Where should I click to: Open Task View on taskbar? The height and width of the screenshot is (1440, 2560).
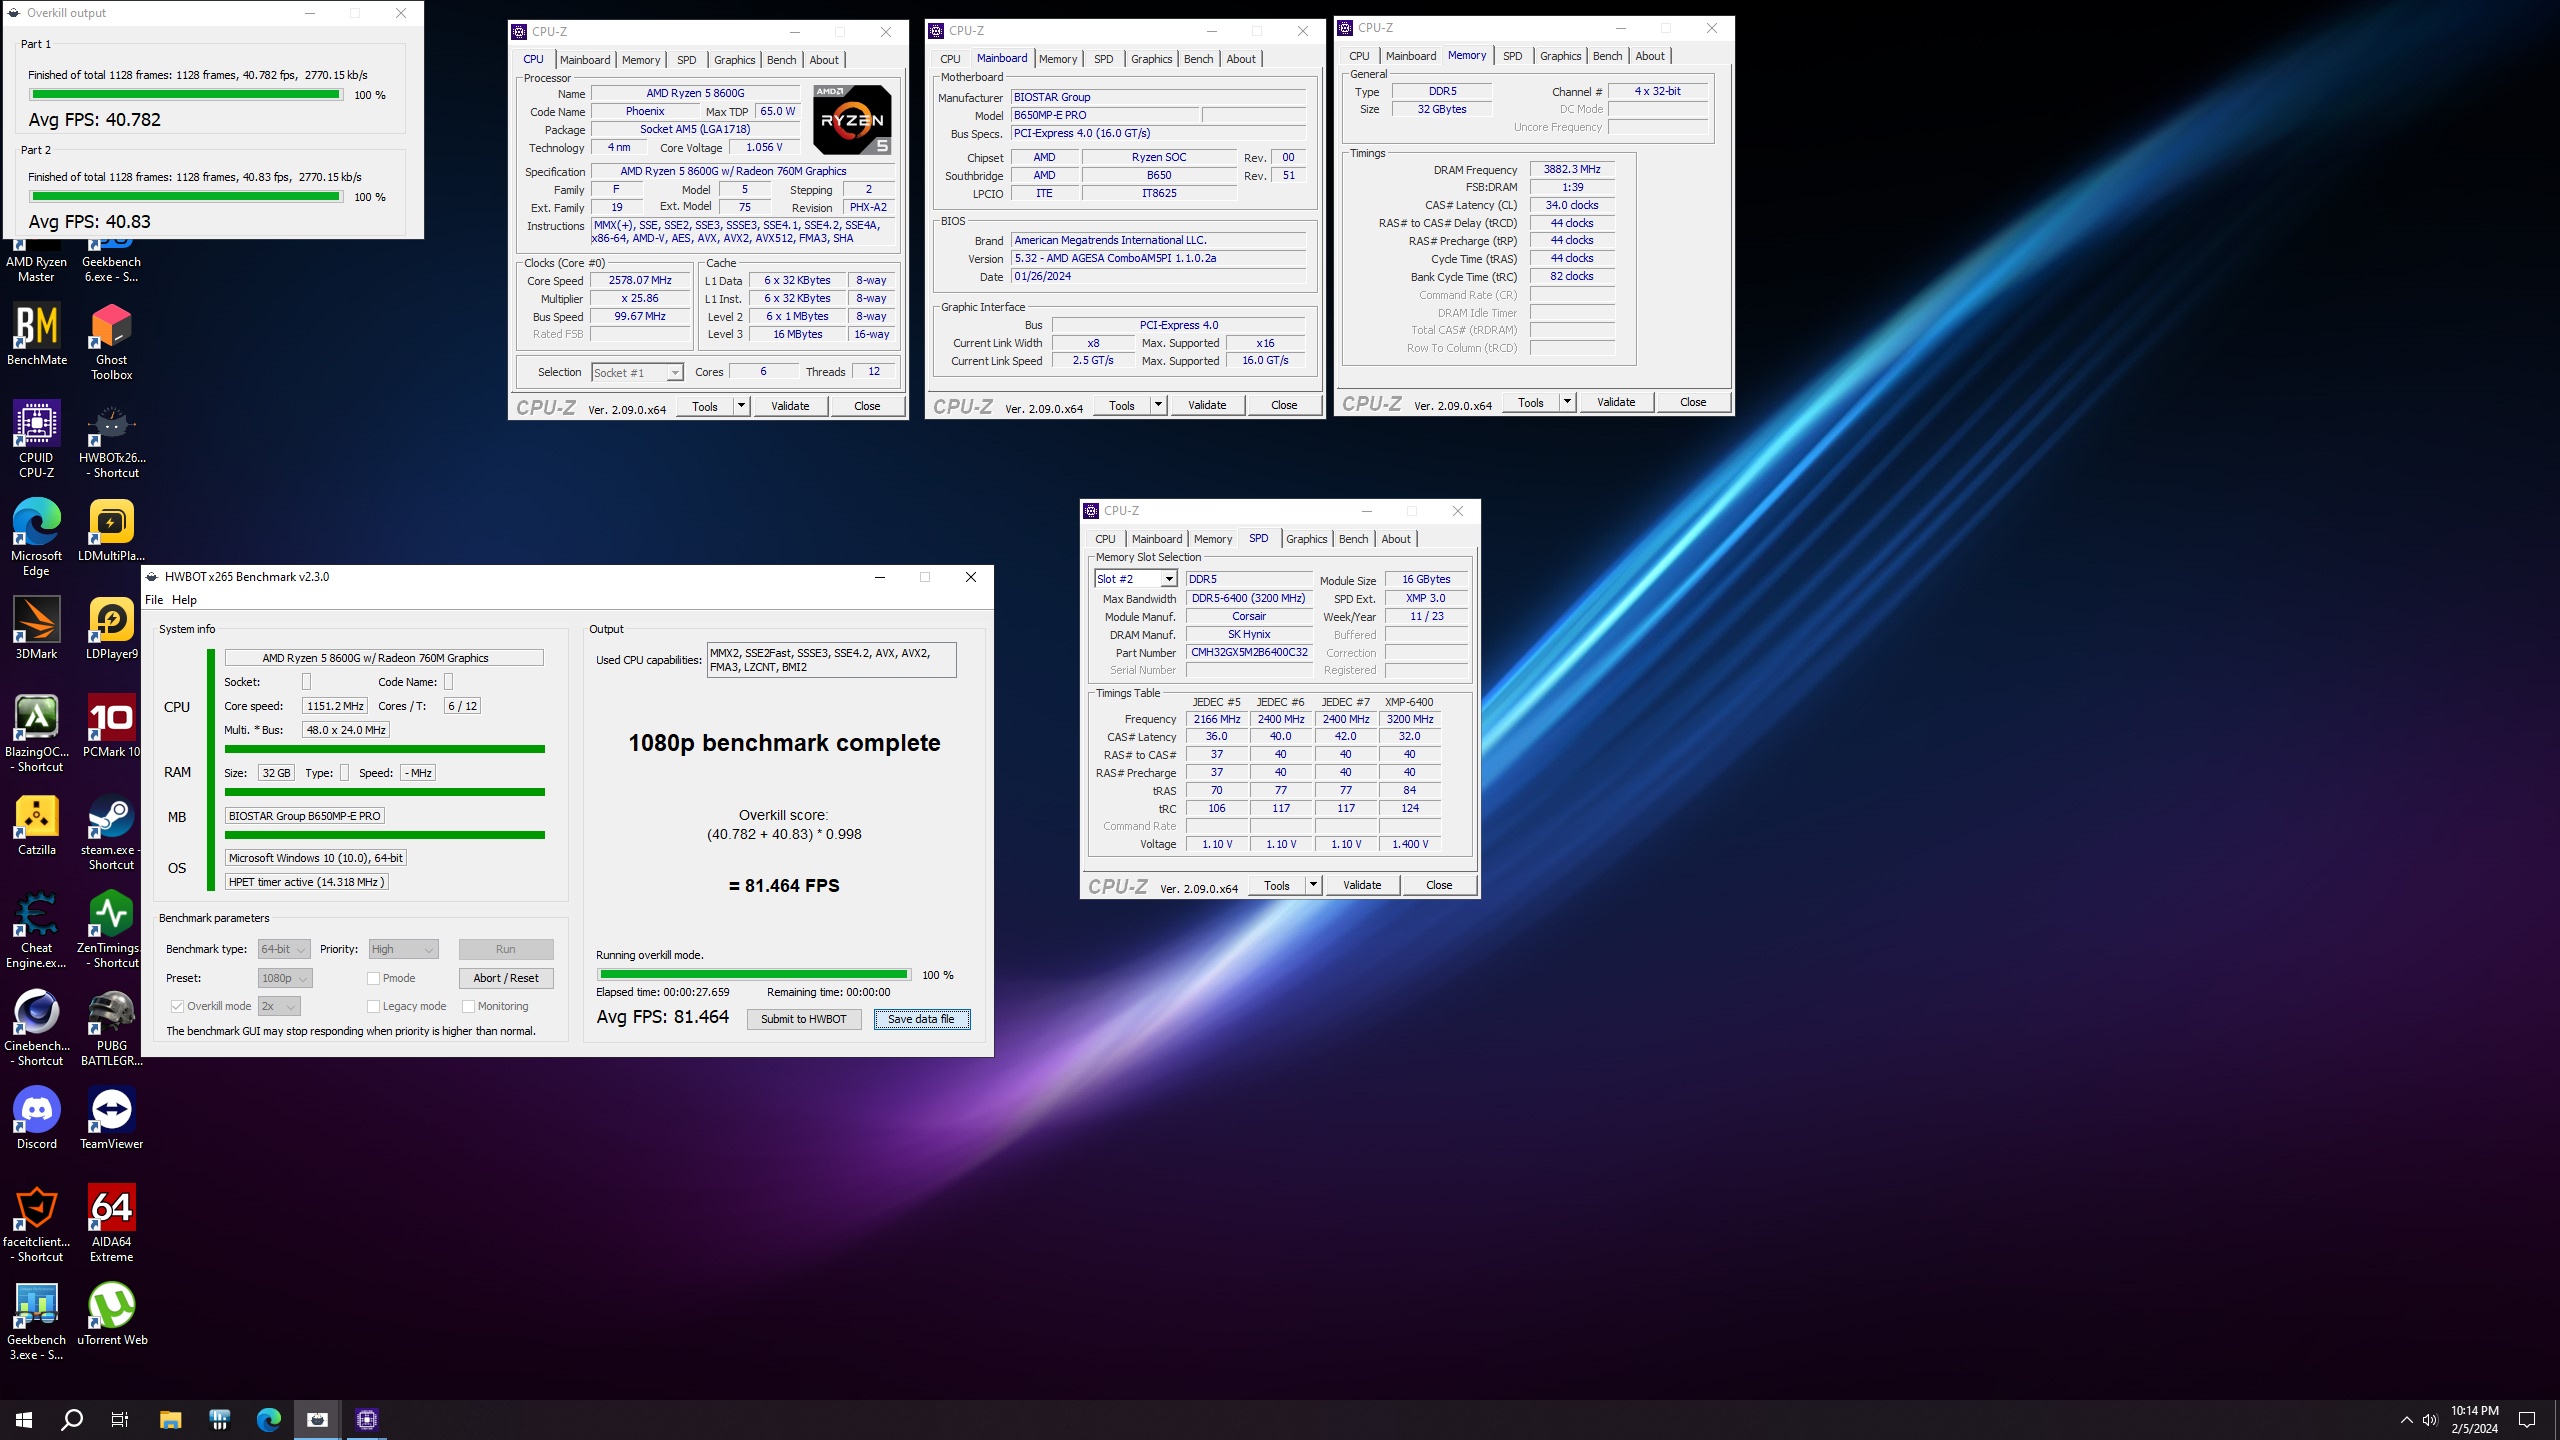(x=120, y=1419)
